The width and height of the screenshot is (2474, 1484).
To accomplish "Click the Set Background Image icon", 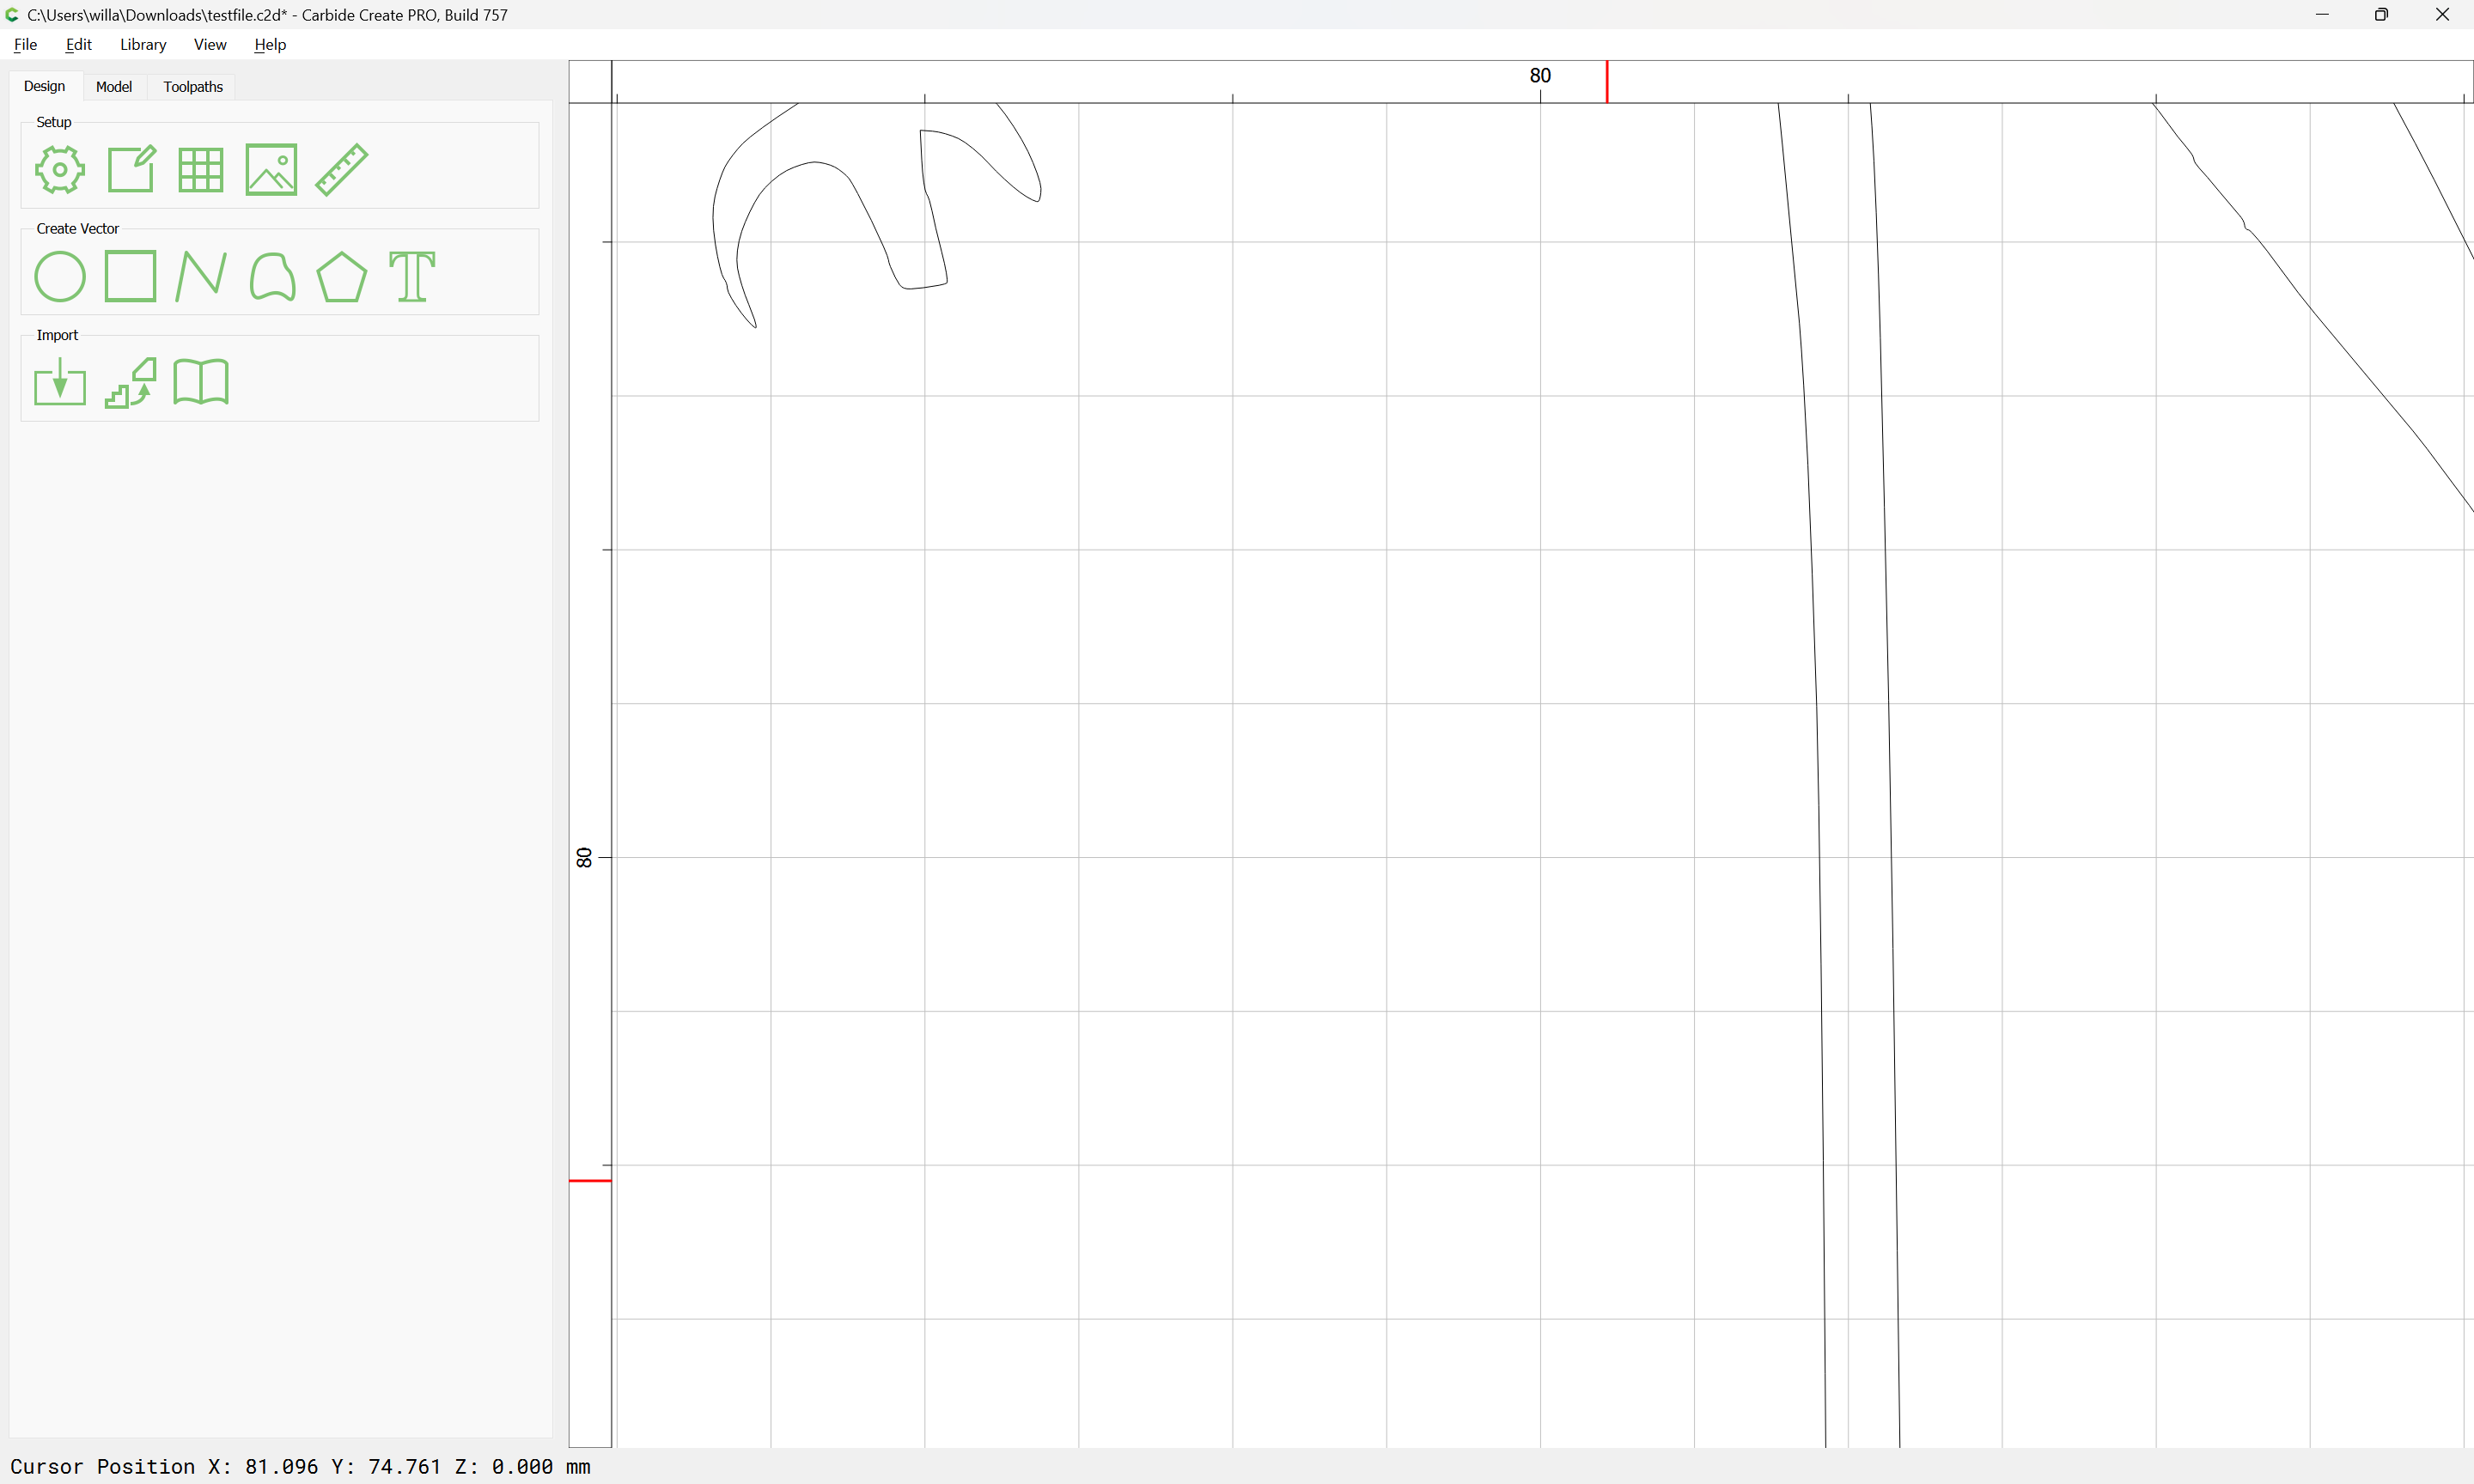I will (x=271, y=169).
